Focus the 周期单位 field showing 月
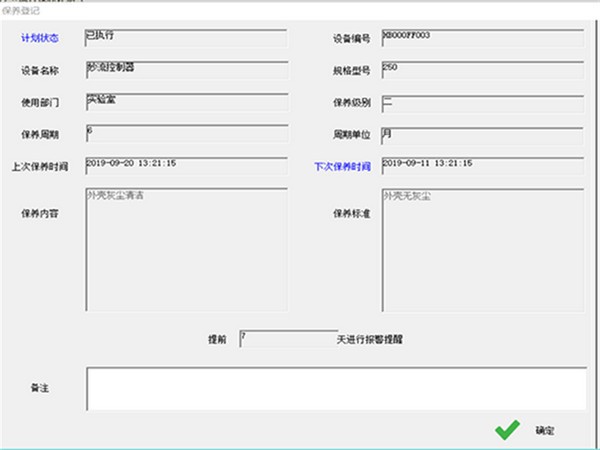Image resolution: width=600 pixels, height=450 pixels. [481, 134]
